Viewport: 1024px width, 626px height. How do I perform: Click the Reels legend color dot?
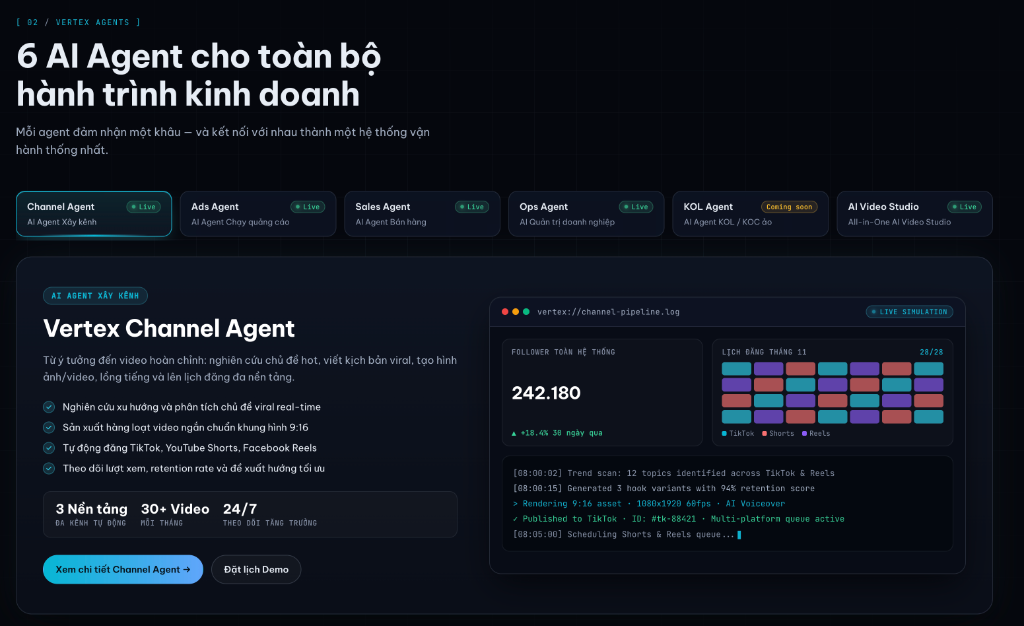[805, 433]
